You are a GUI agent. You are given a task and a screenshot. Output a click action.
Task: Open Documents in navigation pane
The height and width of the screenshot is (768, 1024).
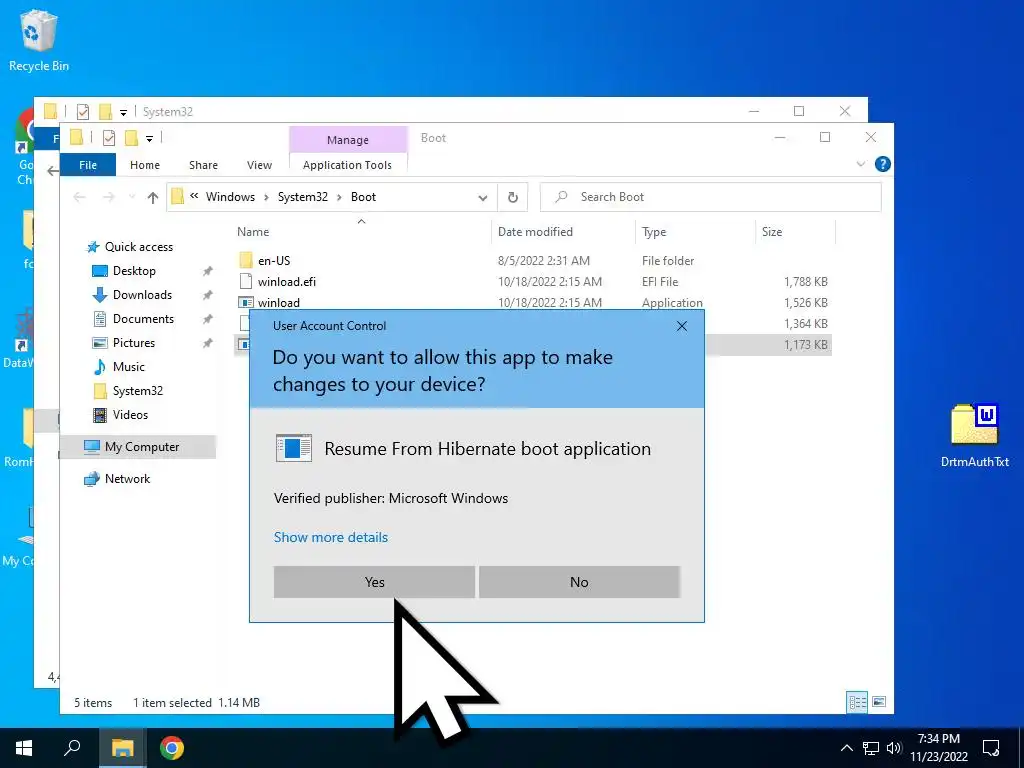pyautogui.click(x=143, y=319)
